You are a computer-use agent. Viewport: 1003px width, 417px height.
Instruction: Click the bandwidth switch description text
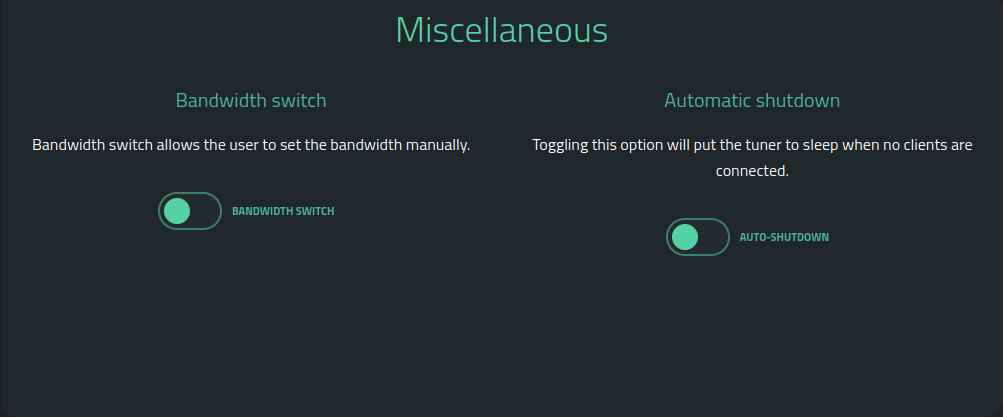click(x=251, y=145)
